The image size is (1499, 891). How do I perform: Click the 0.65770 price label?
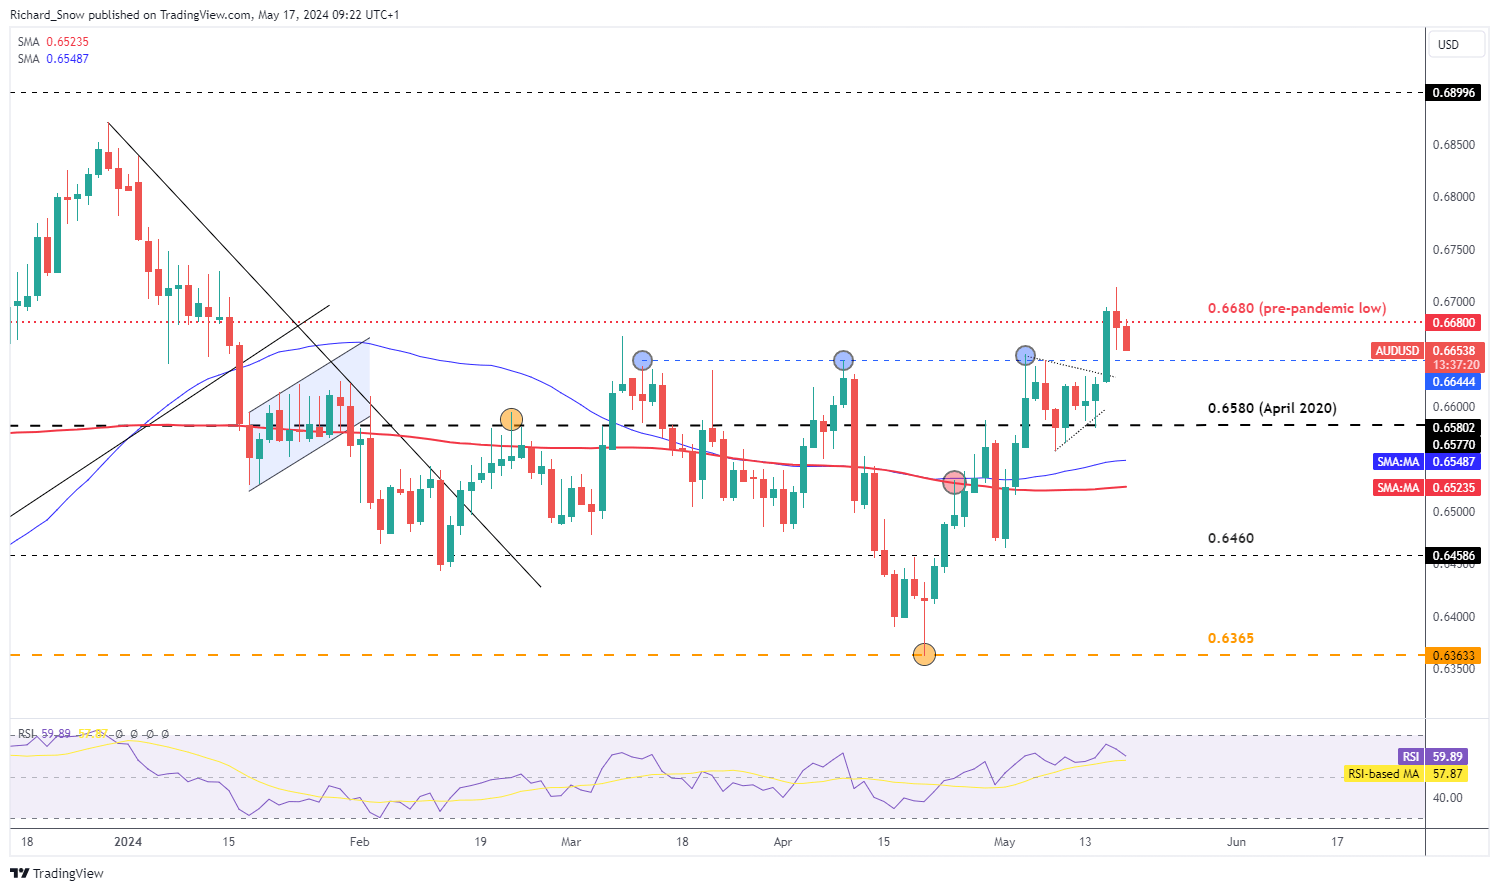[x=1455, y=445]
